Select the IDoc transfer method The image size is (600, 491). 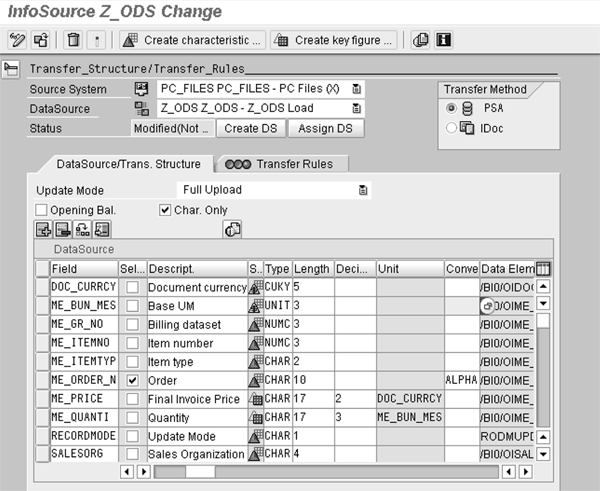pyautogui.click(x=450, y=127)
